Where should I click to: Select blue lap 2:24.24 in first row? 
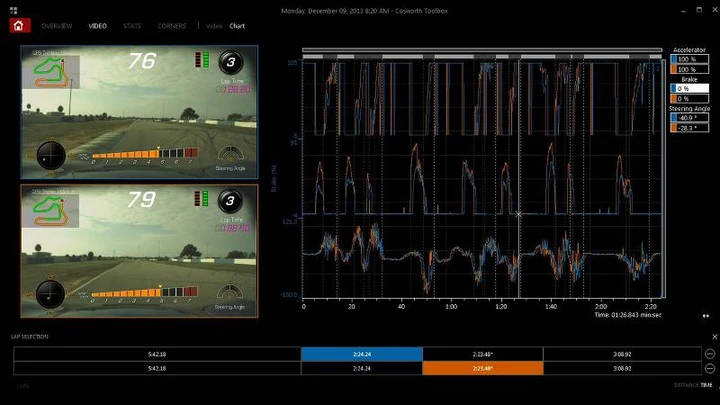tap(362, 354)
